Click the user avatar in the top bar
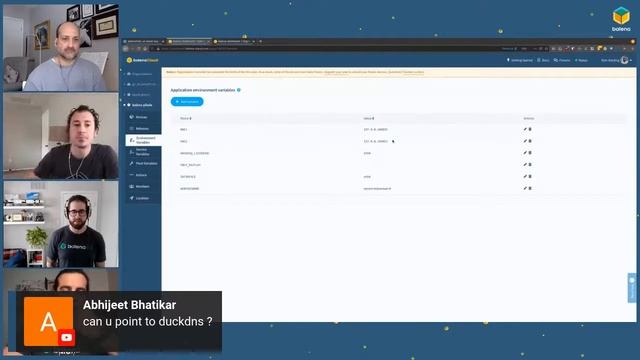This screenshot has height=360, width=640. point(624,60)
